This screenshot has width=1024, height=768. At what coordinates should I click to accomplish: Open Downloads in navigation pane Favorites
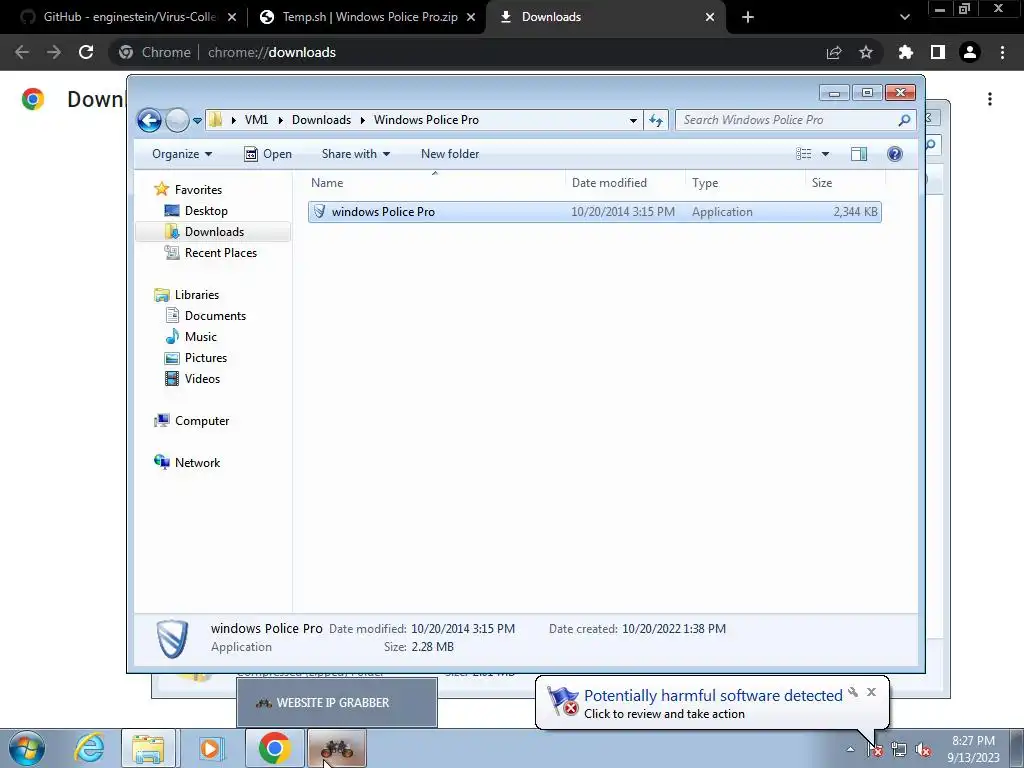pos(214,232)
